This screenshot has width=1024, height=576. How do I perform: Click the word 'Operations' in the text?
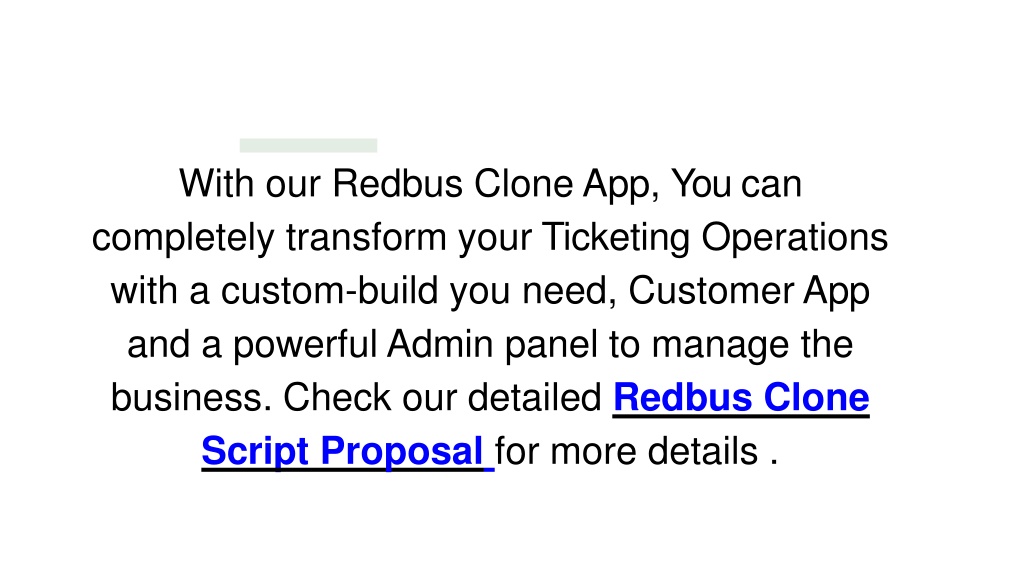pos(795,238)
